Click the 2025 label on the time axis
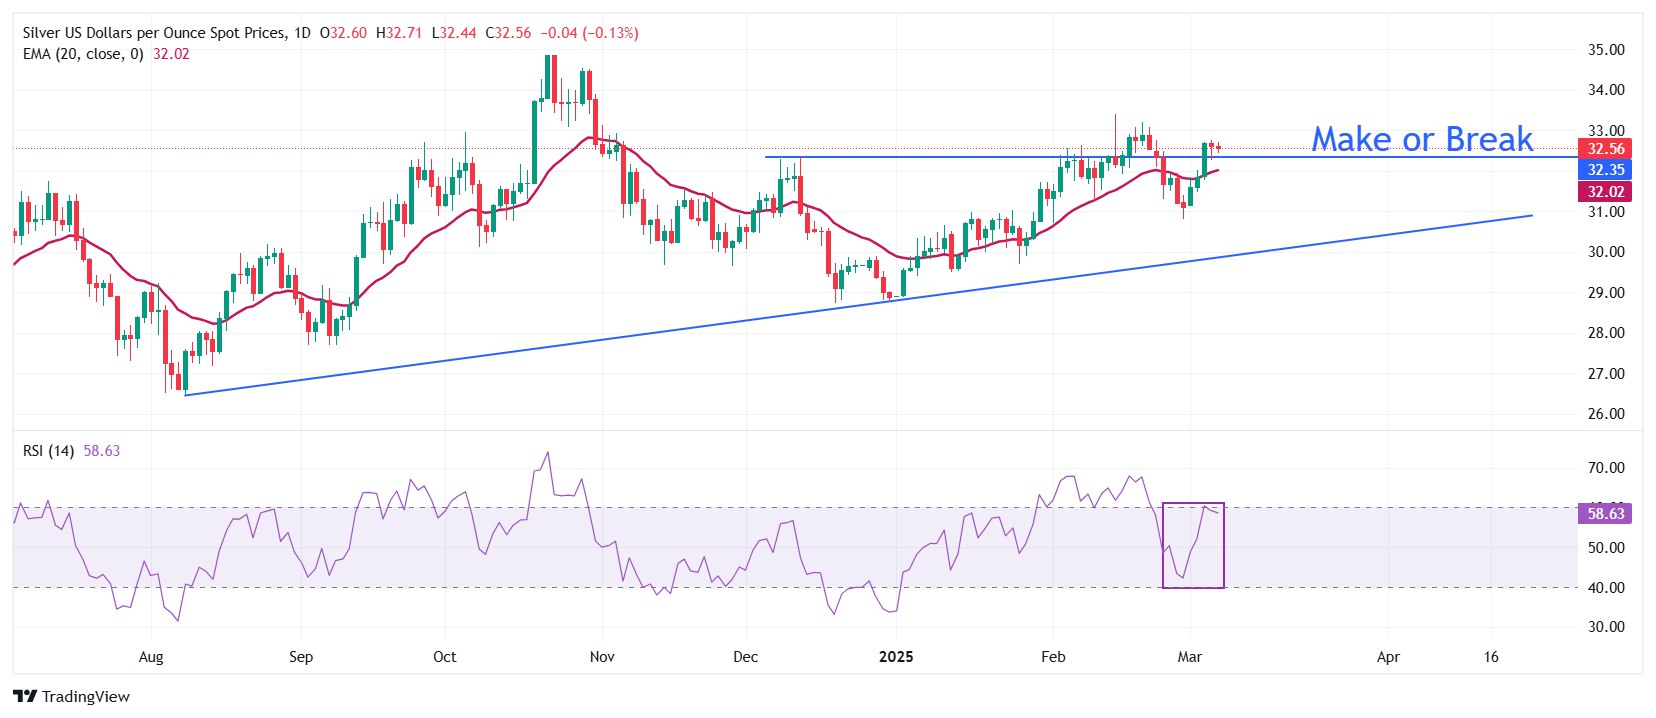This screenshot has height=718, width=1656. coord(895,657)
